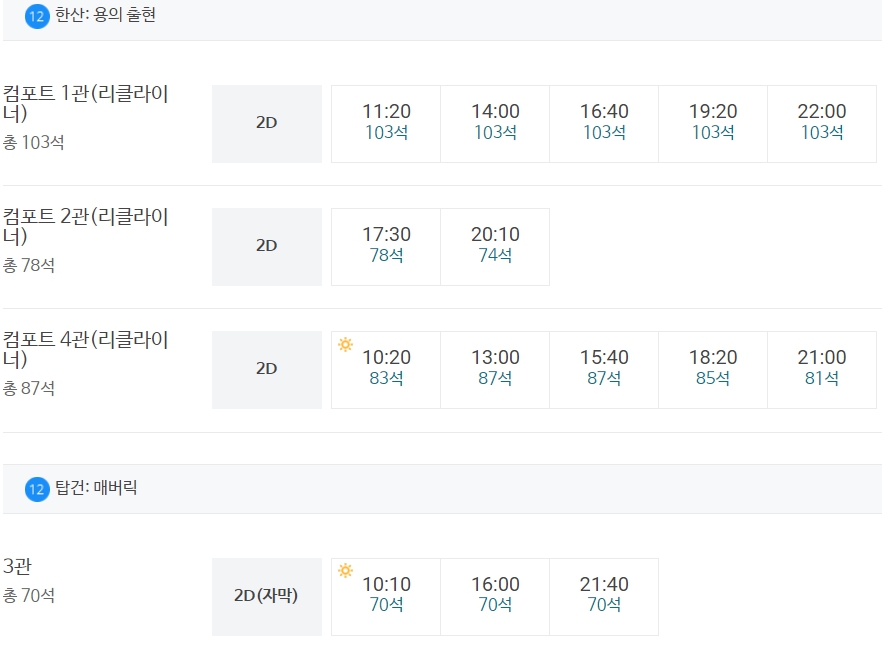The width and height of the screenshot is (882, 645).
Task: Select the 11:20 showing in 컴포트 1관
Action: [386, 124]
